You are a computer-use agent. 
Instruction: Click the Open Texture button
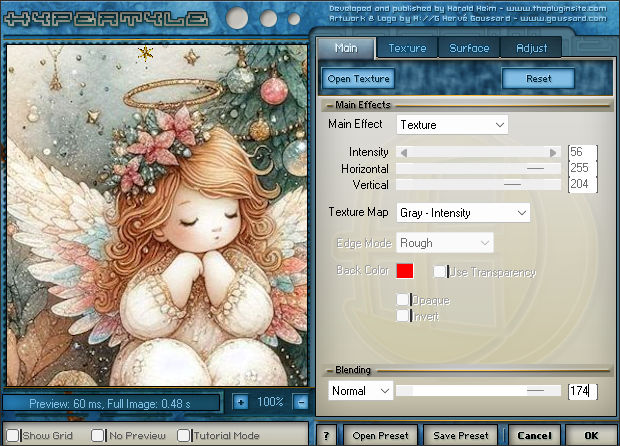(x=358, y=78)
